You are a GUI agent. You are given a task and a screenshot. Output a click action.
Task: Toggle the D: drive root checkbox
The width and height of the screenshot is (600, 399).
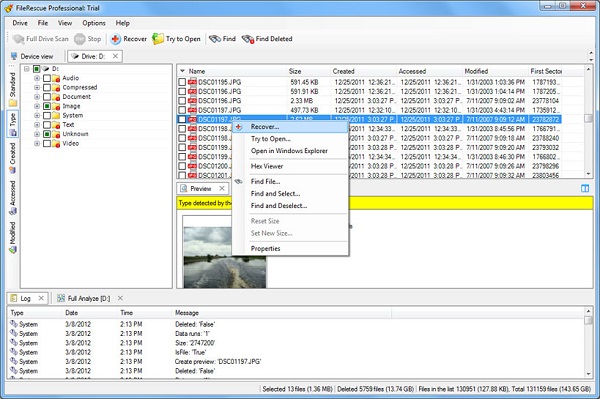pyautogui.click(x=36, y=69)
